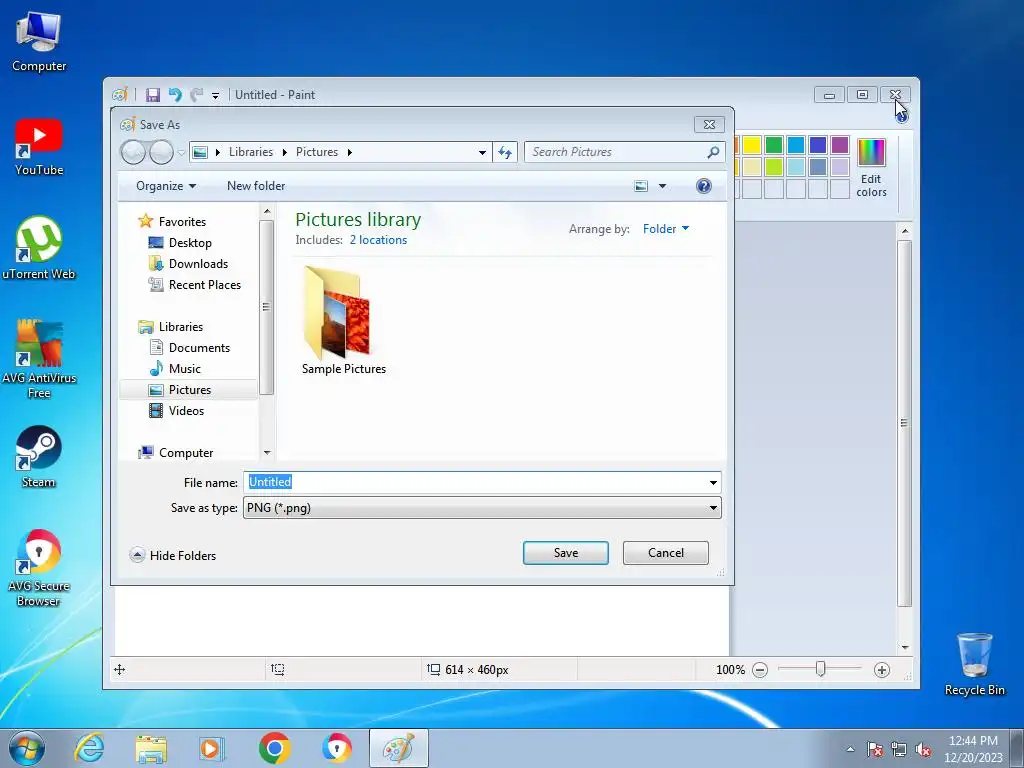This screenshot has height=768, width=1024.
Task: Click the Refresh button next to address bar
Action: (x=505, y=153)
